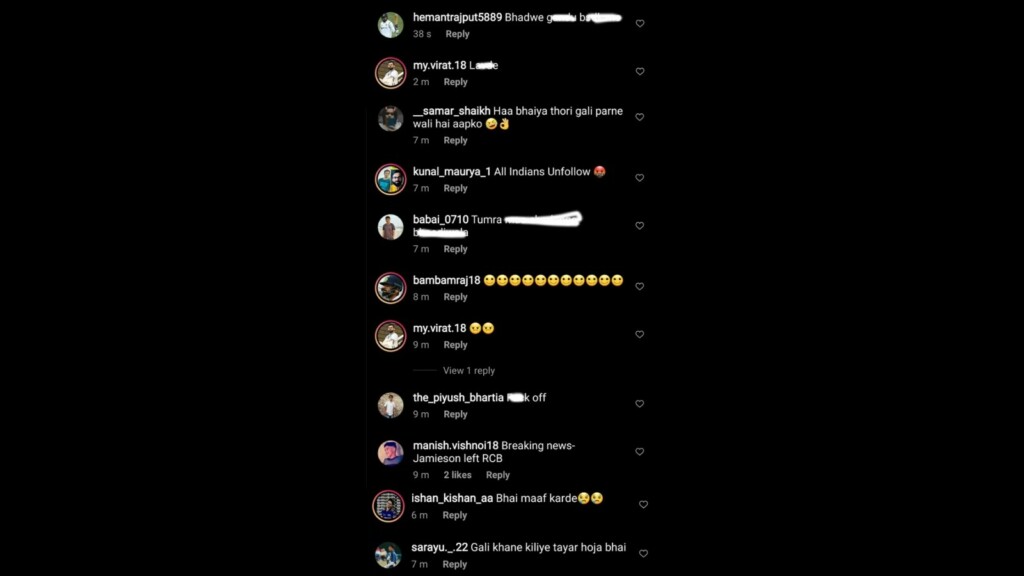Reply to manish.vishnoi18's comment
Screen dimensions: 1024x576
pos(498,475)
